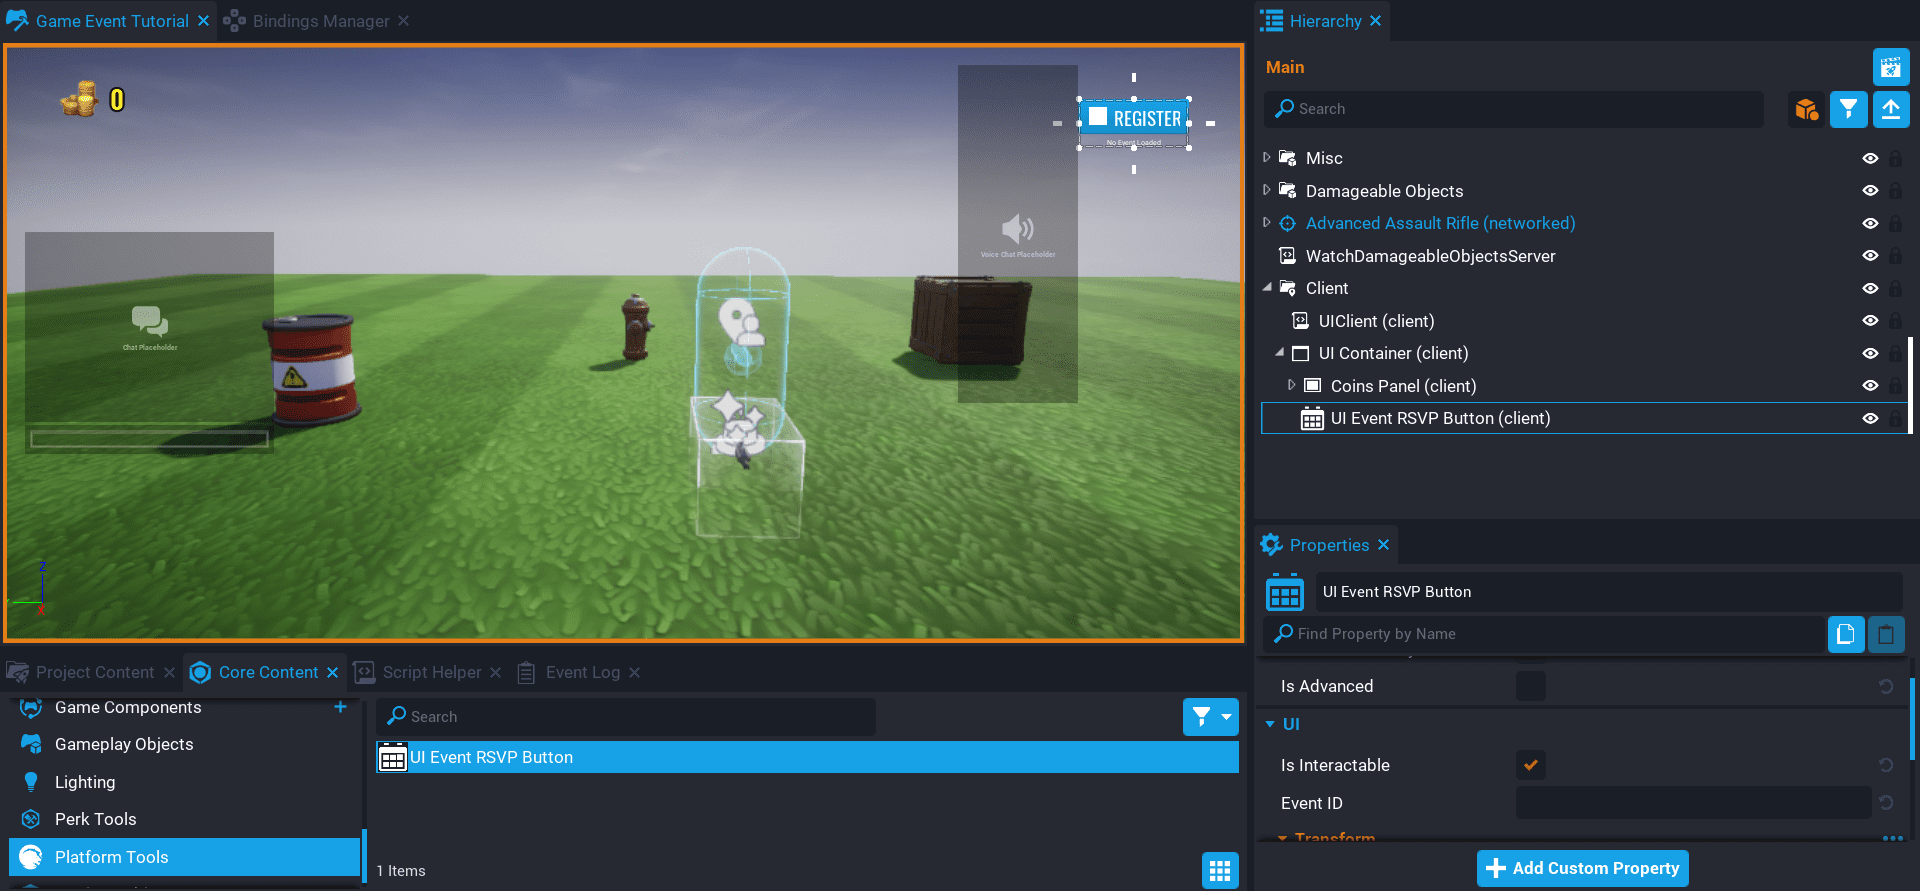The image size is (1920, 891).
Task: Enable the Is Advanced checkbox
Action: 1530,686
